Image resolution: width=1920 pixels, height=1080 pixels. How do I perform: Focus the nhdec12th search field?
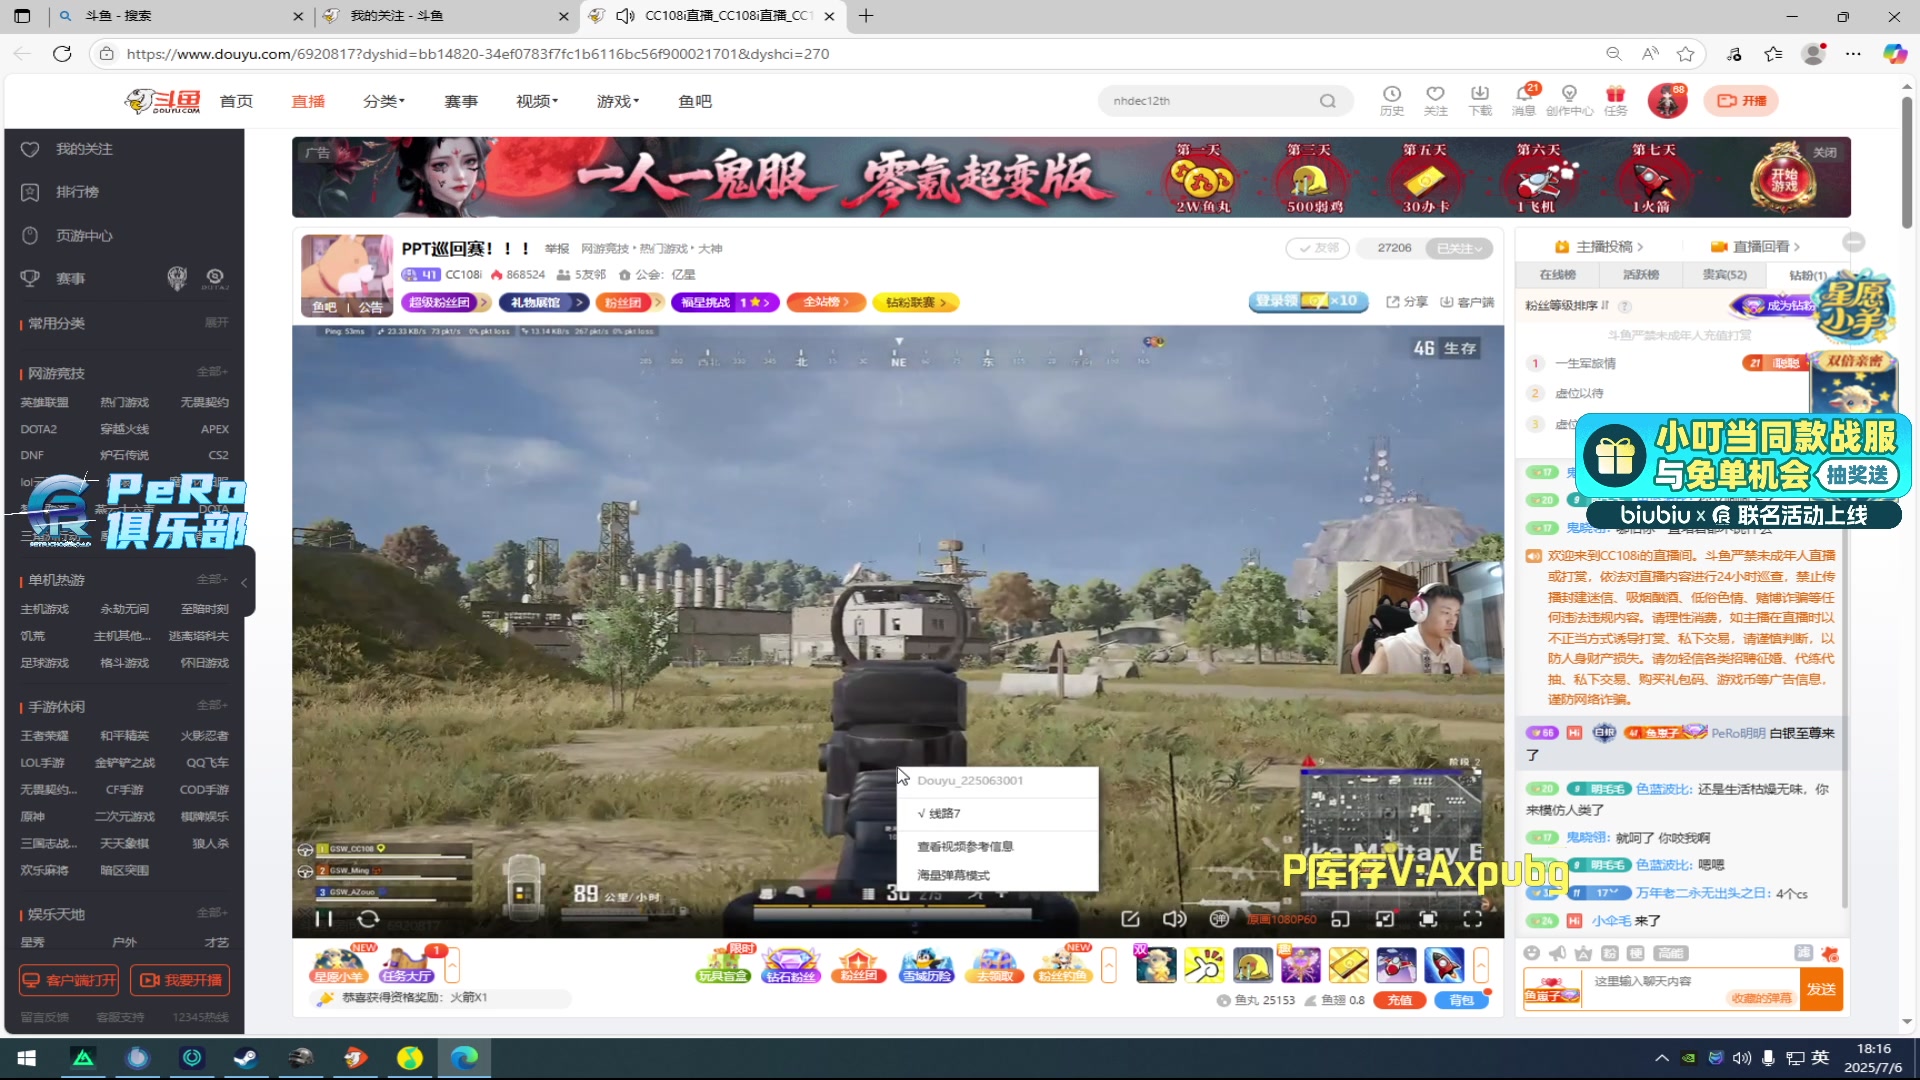click(1210, 101)
